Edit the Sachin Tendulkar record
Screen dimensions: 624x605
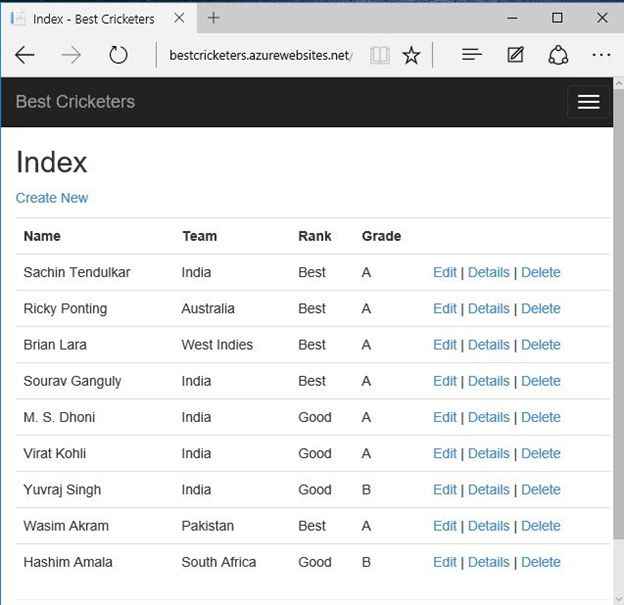(x=445, y=272)
